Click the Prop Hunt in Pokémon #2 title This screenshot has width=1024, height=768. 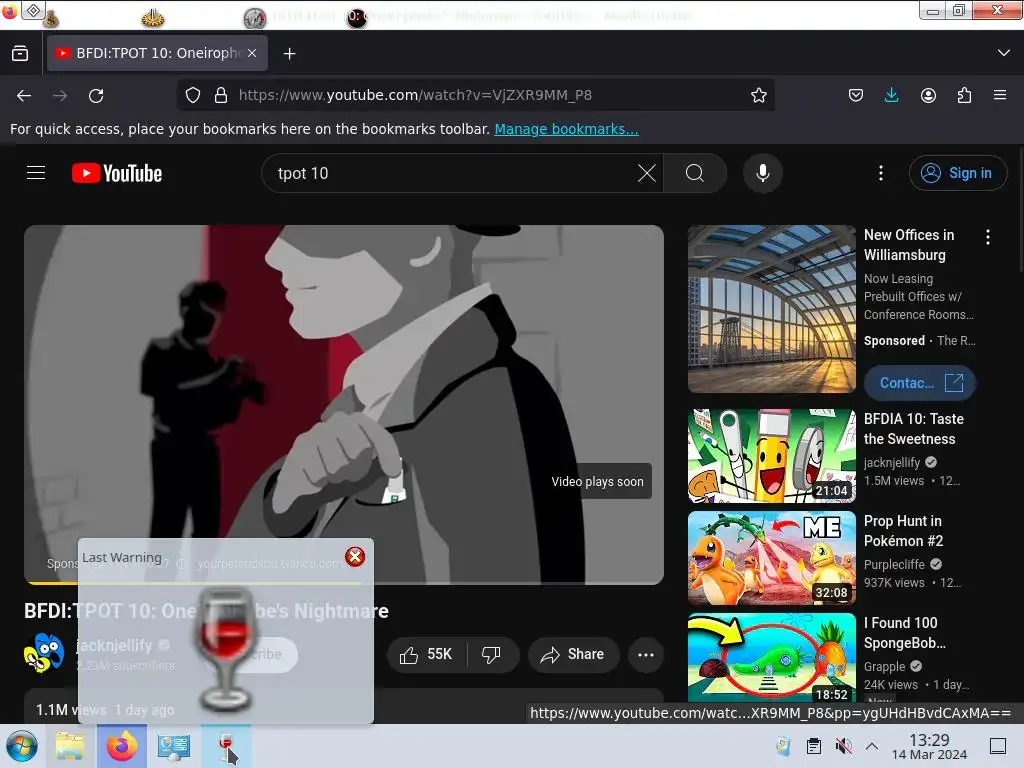[903, 531]
